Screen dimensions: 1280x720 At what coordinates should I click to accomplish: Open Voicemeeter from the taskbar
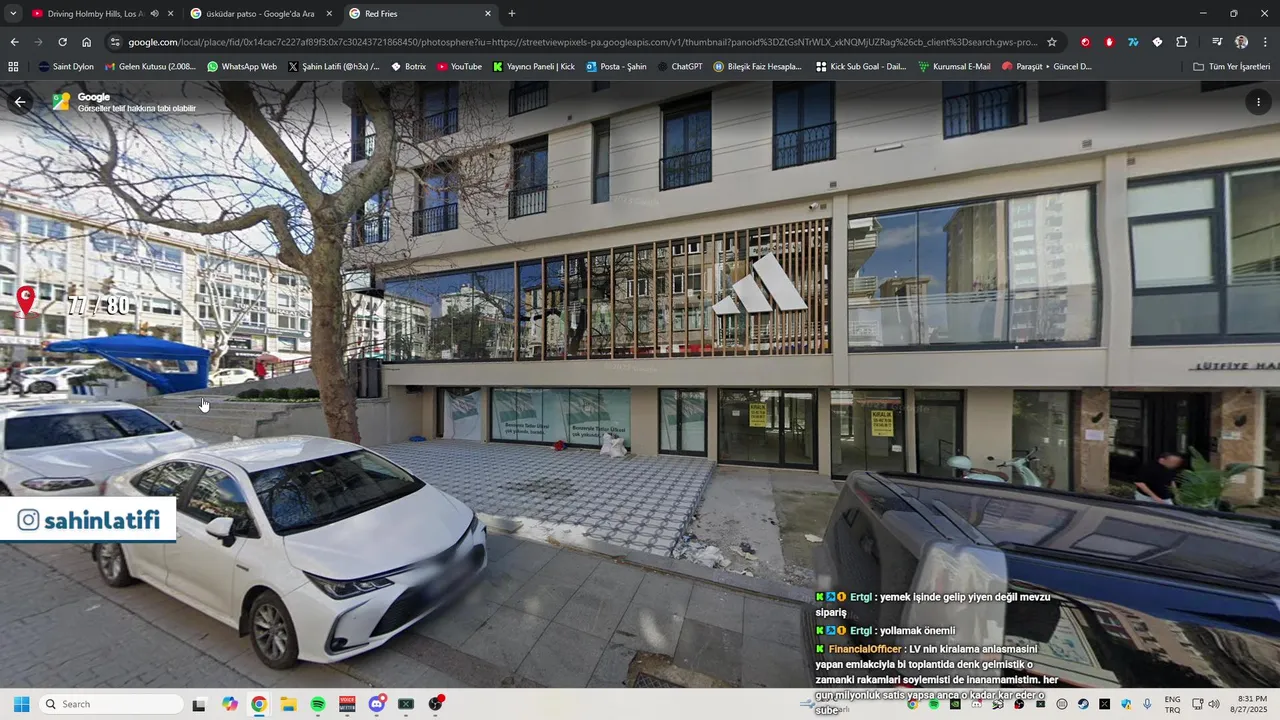[x=347, y=704]
